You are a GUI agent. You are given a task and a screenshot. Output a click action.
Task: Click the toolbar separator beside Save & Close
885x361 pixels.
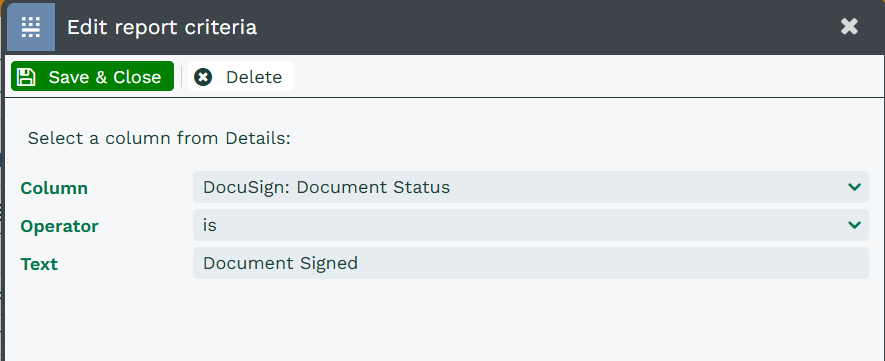(x=181, y=76)
